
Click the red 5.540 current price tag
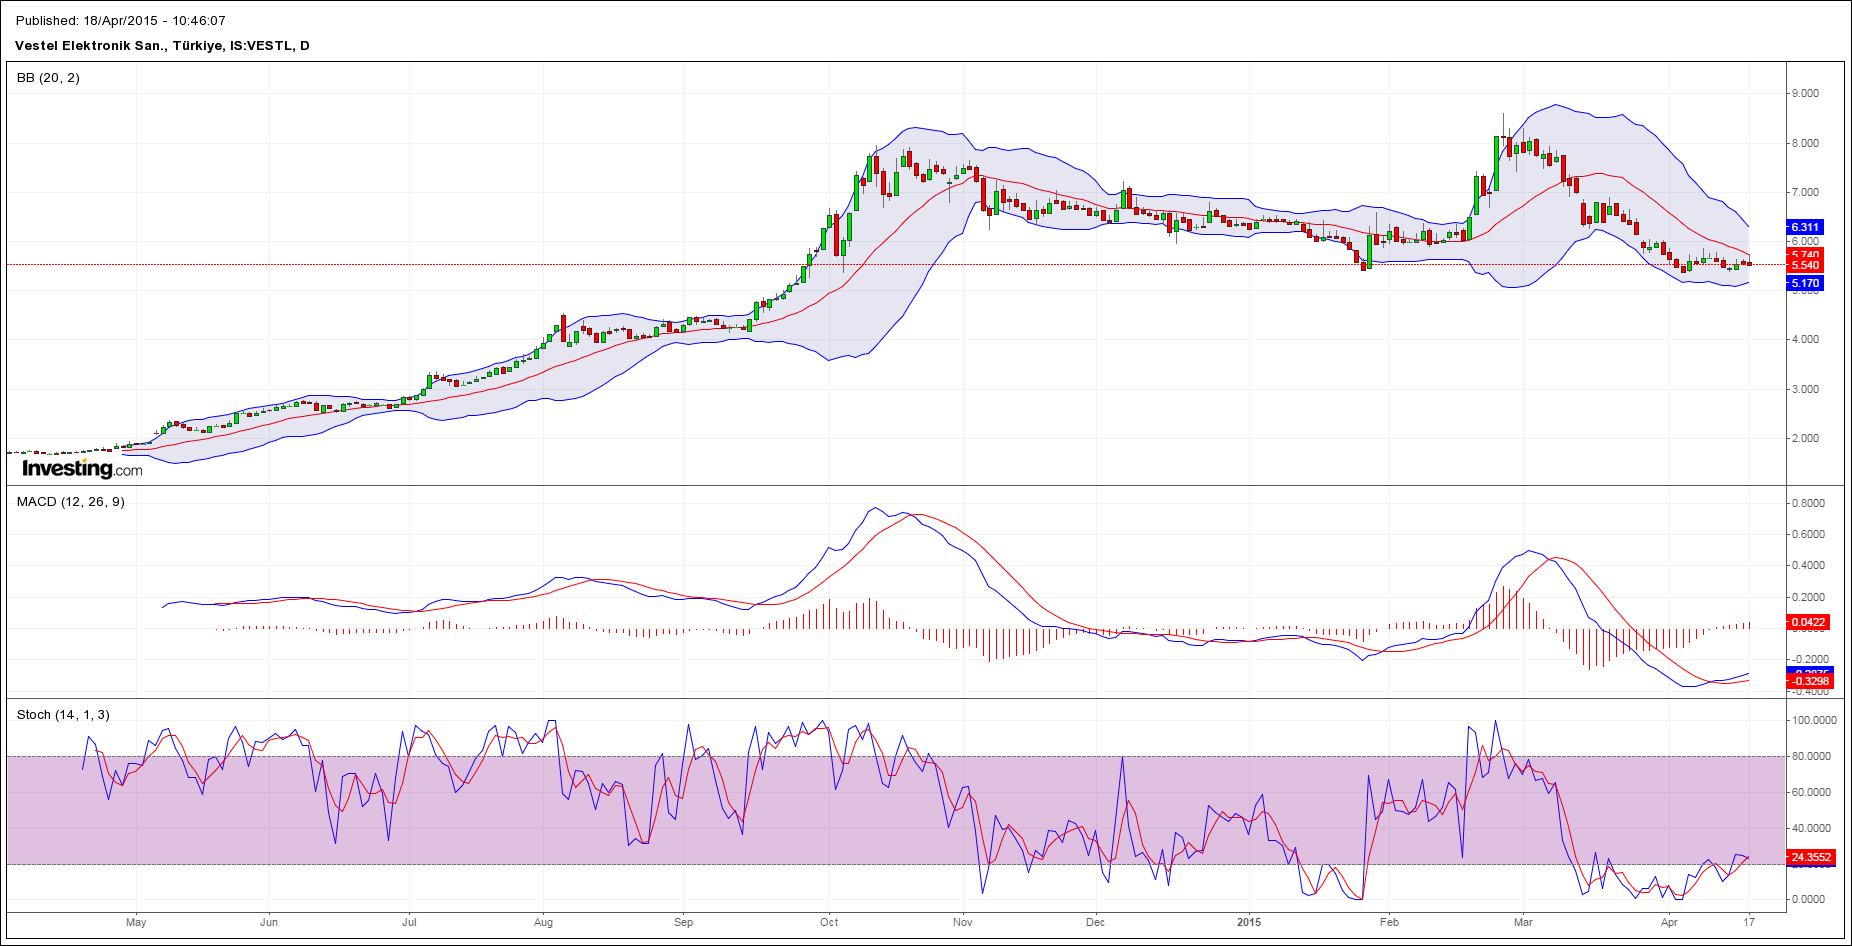point(1804,266)
